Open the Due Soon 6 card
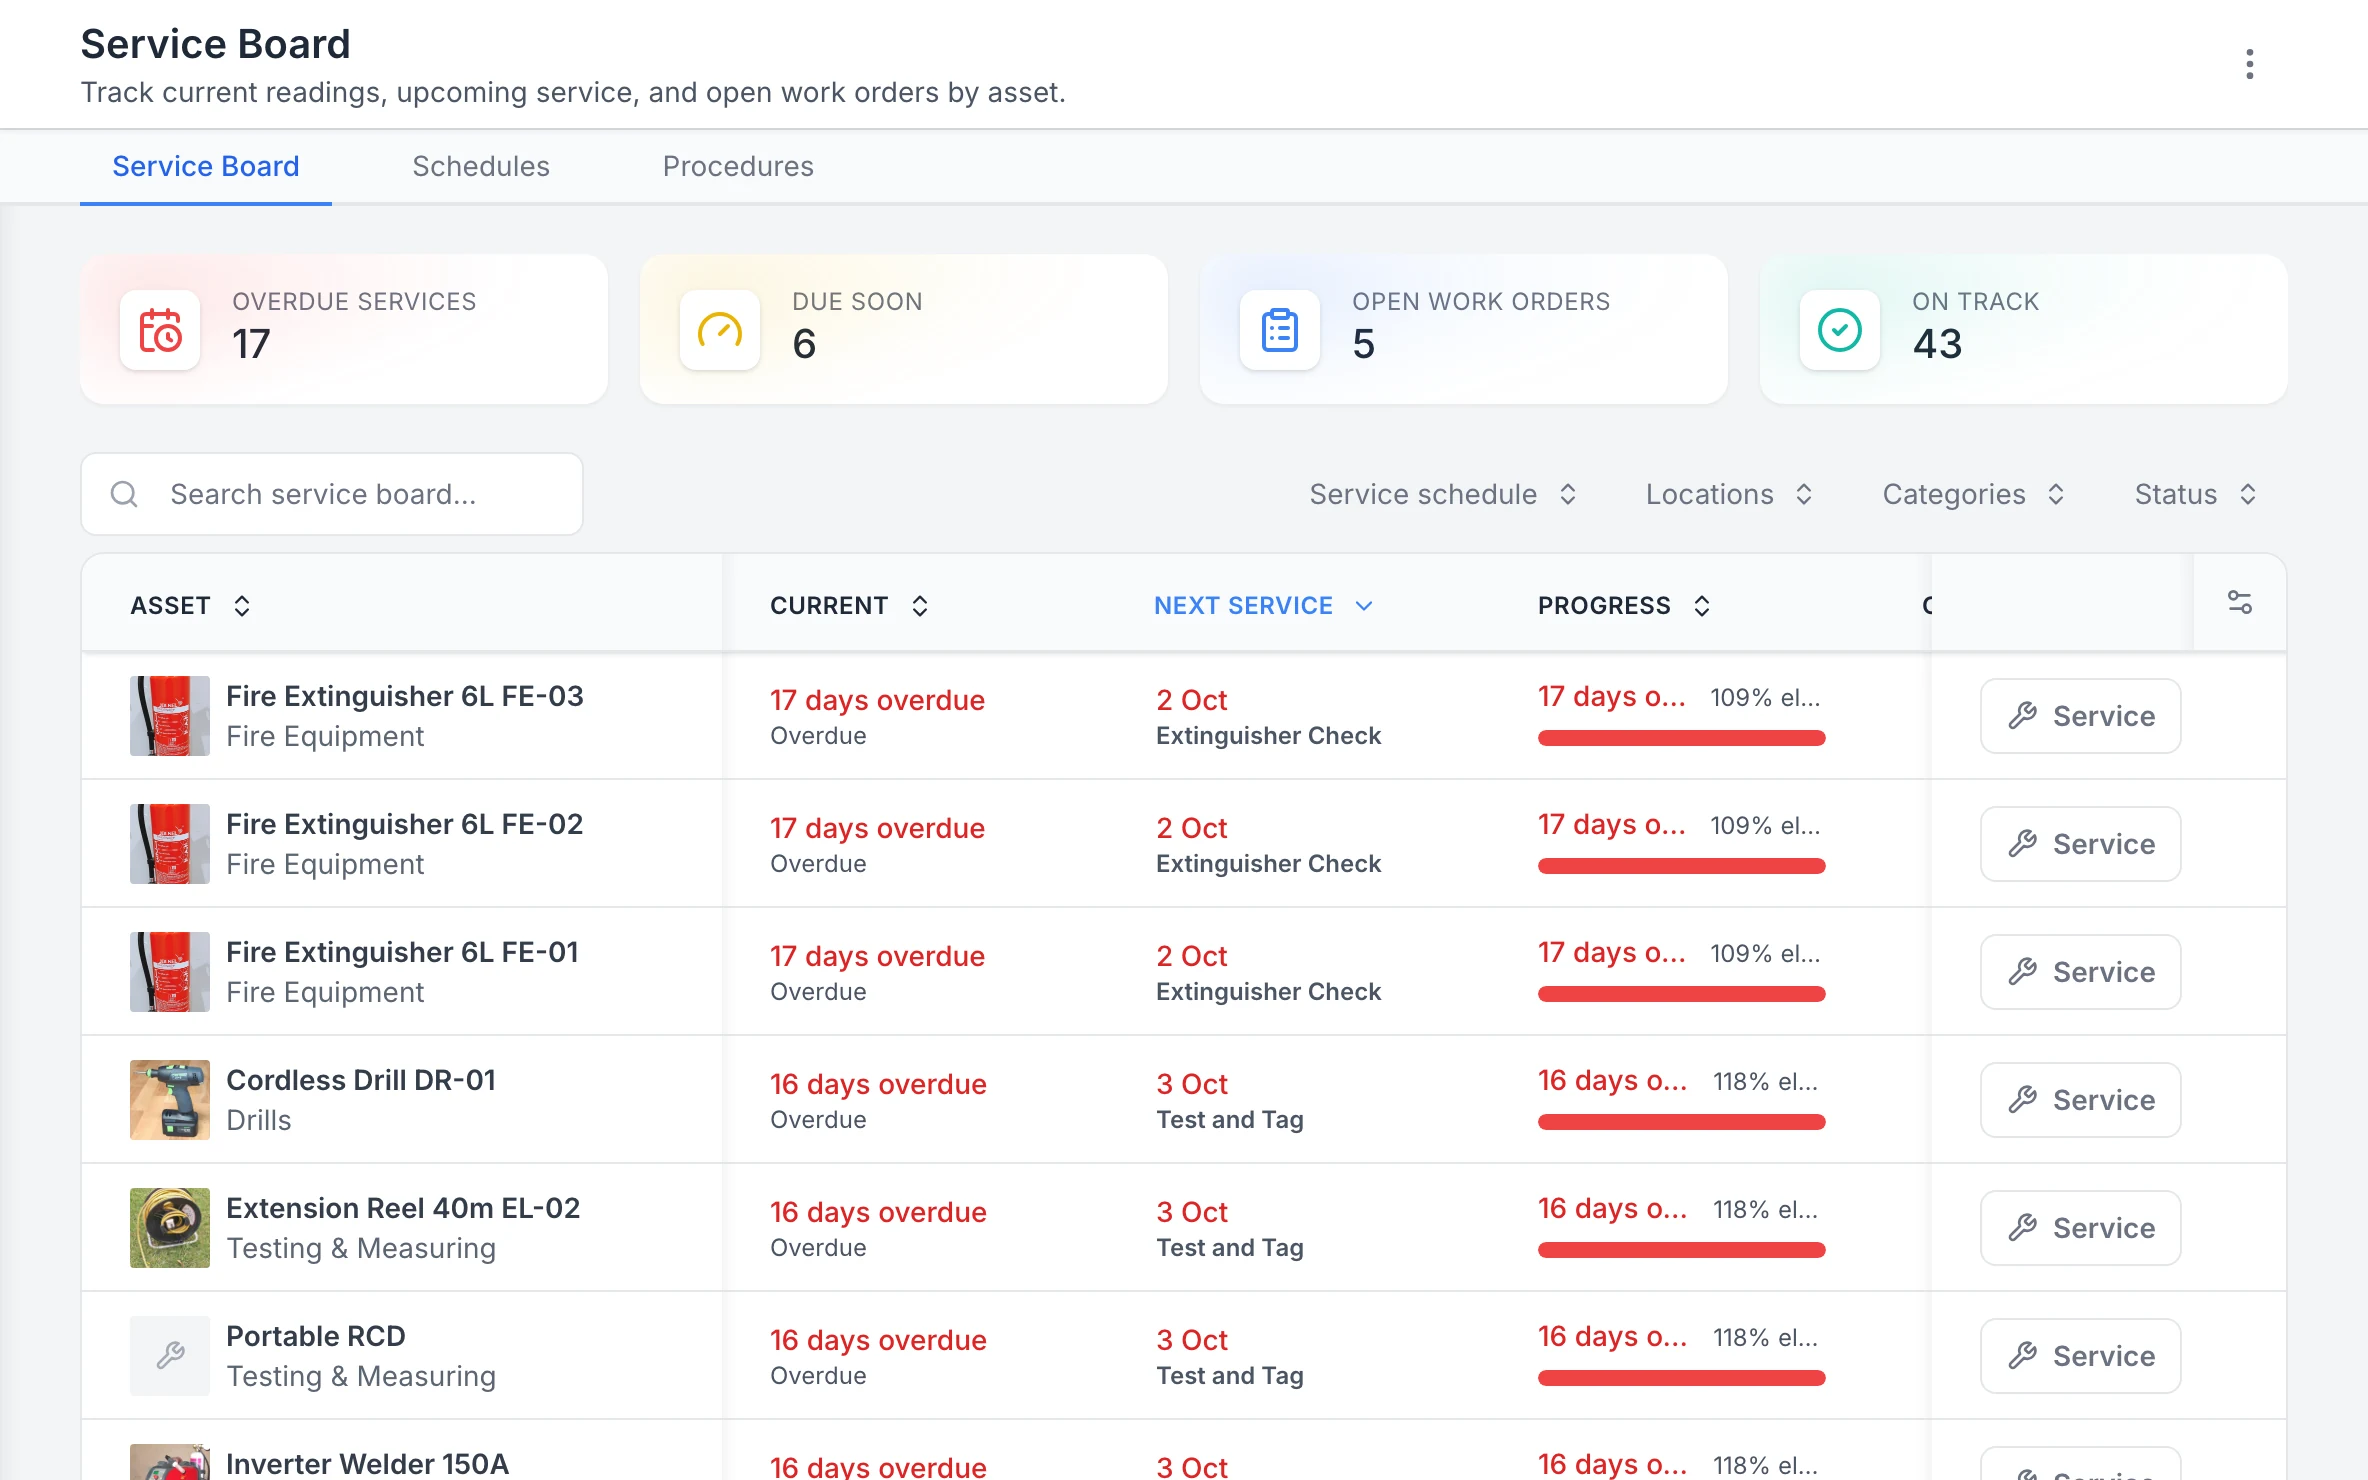 pos(904,329)
